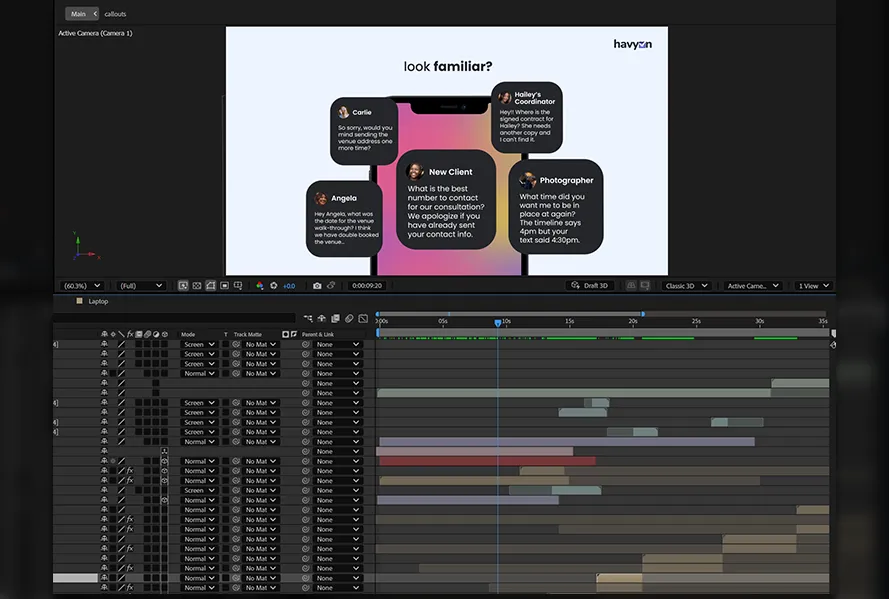Screen dimensions: 889x599
Task: Take a snapshot with the camera icon
Action: coord(317,286)
